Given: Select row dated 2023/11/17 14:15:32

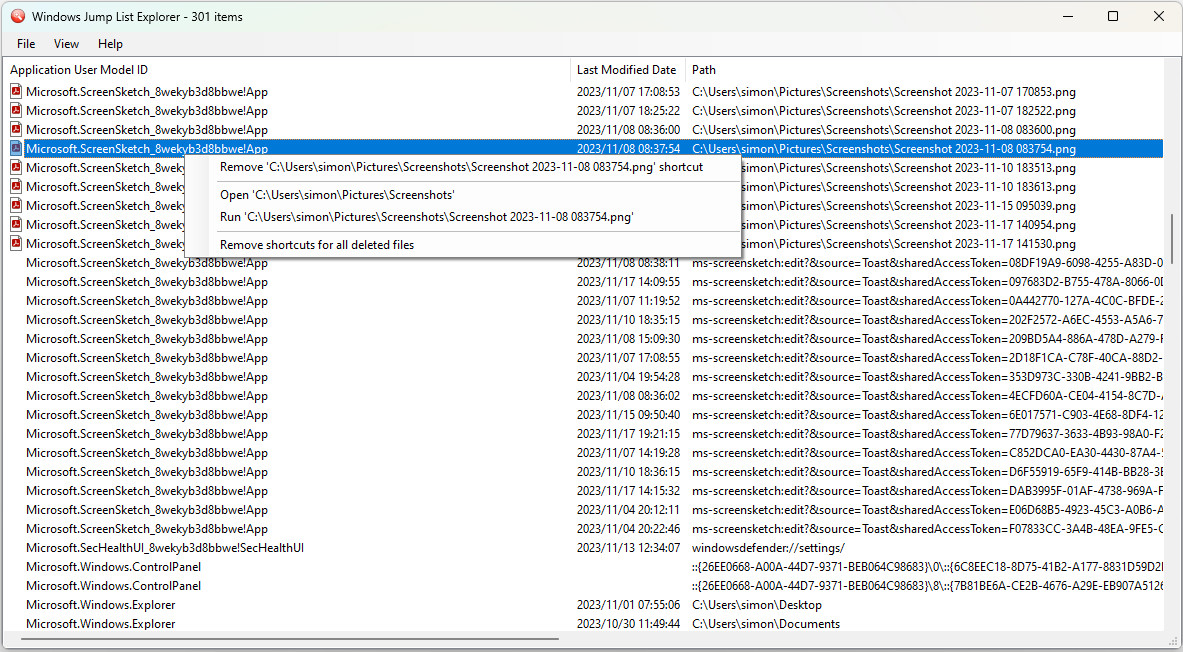Looking at the screenshot, I should click(582, 491).
